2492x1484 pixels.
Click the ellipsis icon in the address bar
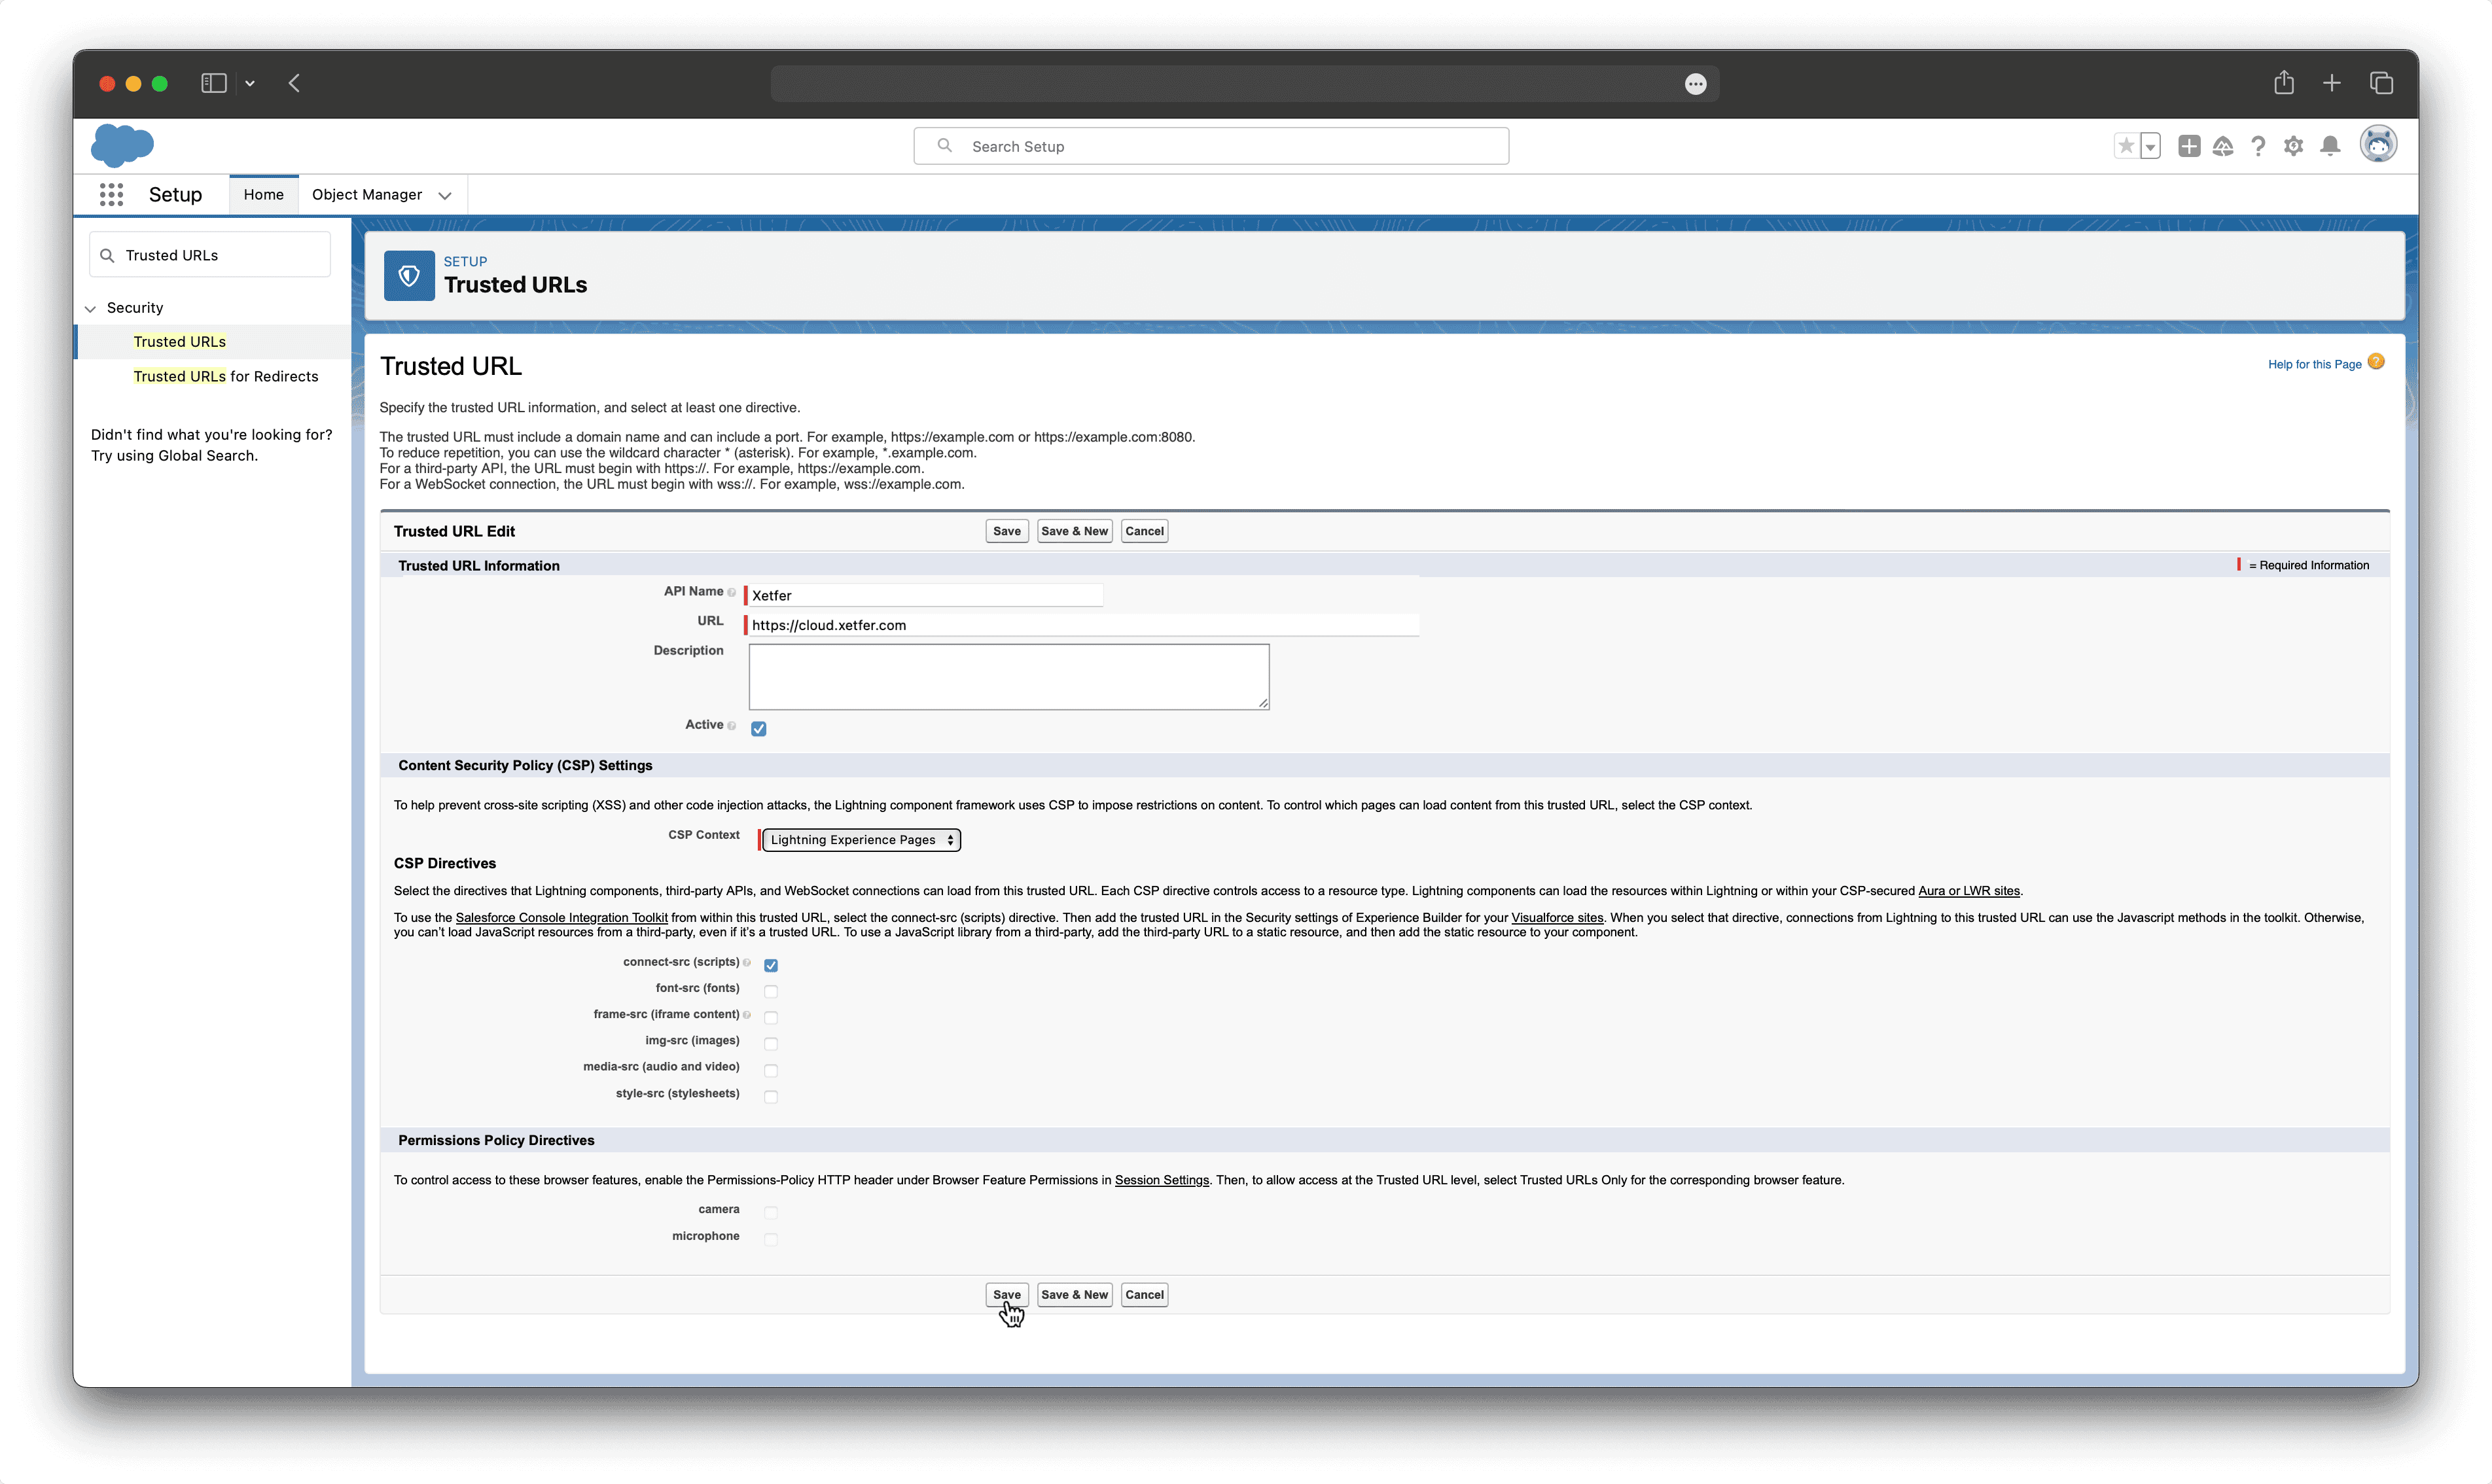click(1695, 84)
